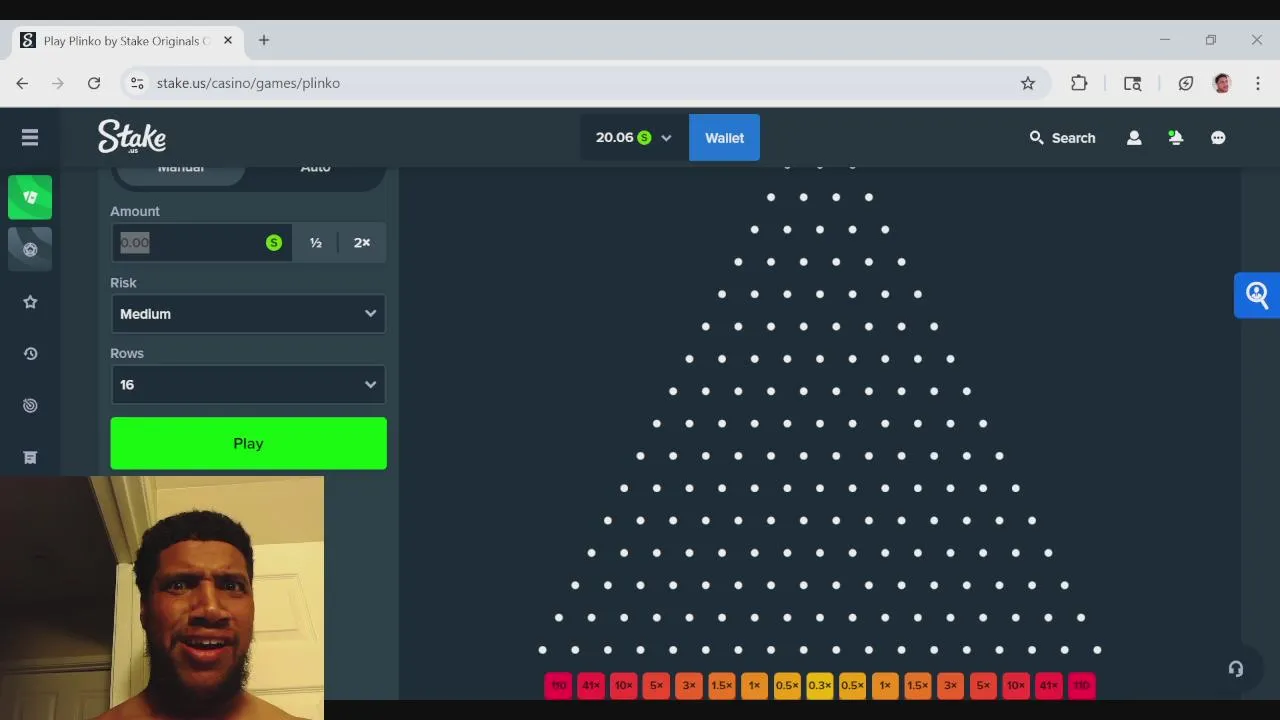Click the address bar URL stake.us/casino/games/plinko
The width and height of the screenshot is (1280, 720).
coord(248,83)
